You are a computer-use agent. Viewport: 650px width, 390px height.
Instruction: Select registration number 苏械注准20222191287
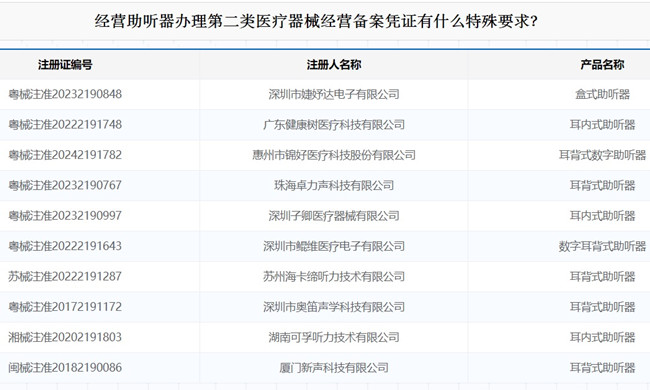(65, 276)
